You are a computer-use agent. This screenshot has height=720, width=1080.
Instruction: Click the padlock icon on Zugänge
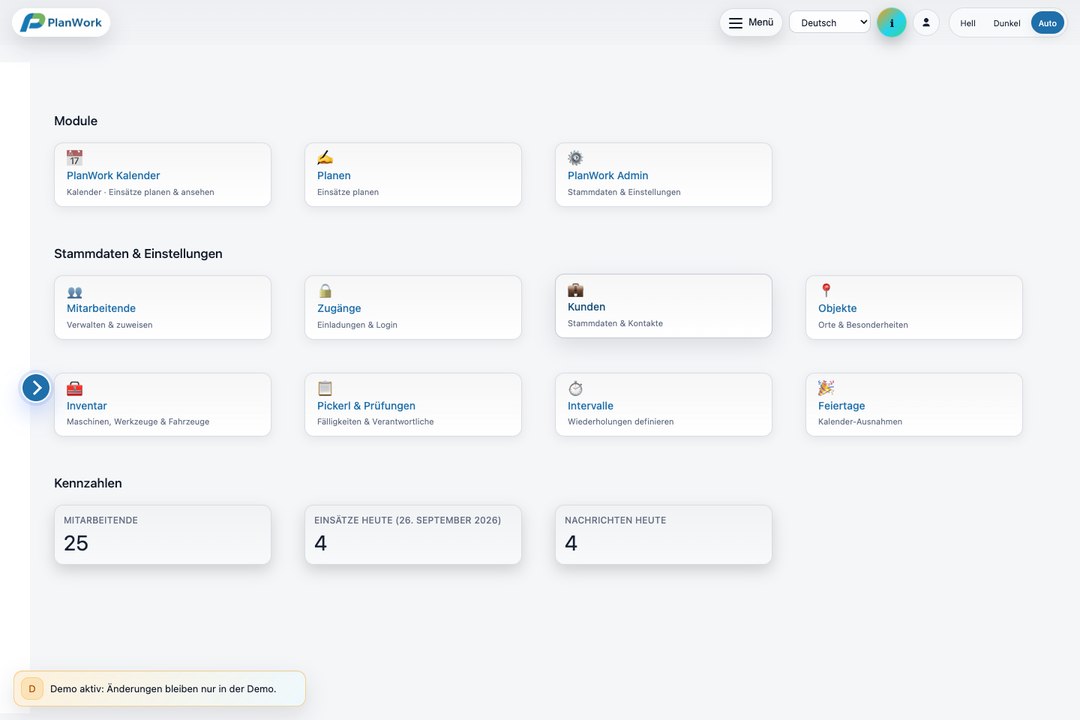tap(325, 291)
